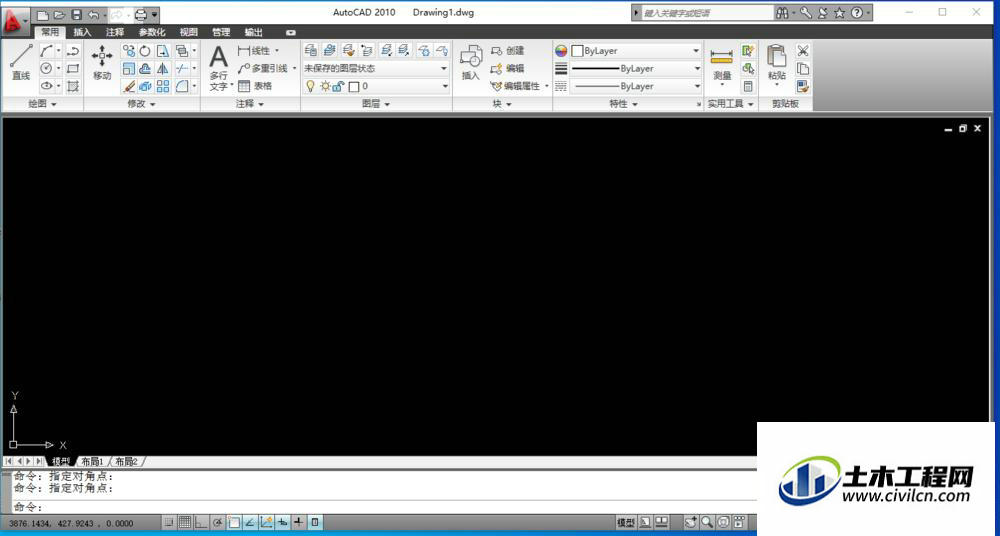Click the Undo arrow icon
This screenshot has width=1000, height=536.
click(94, 15)
